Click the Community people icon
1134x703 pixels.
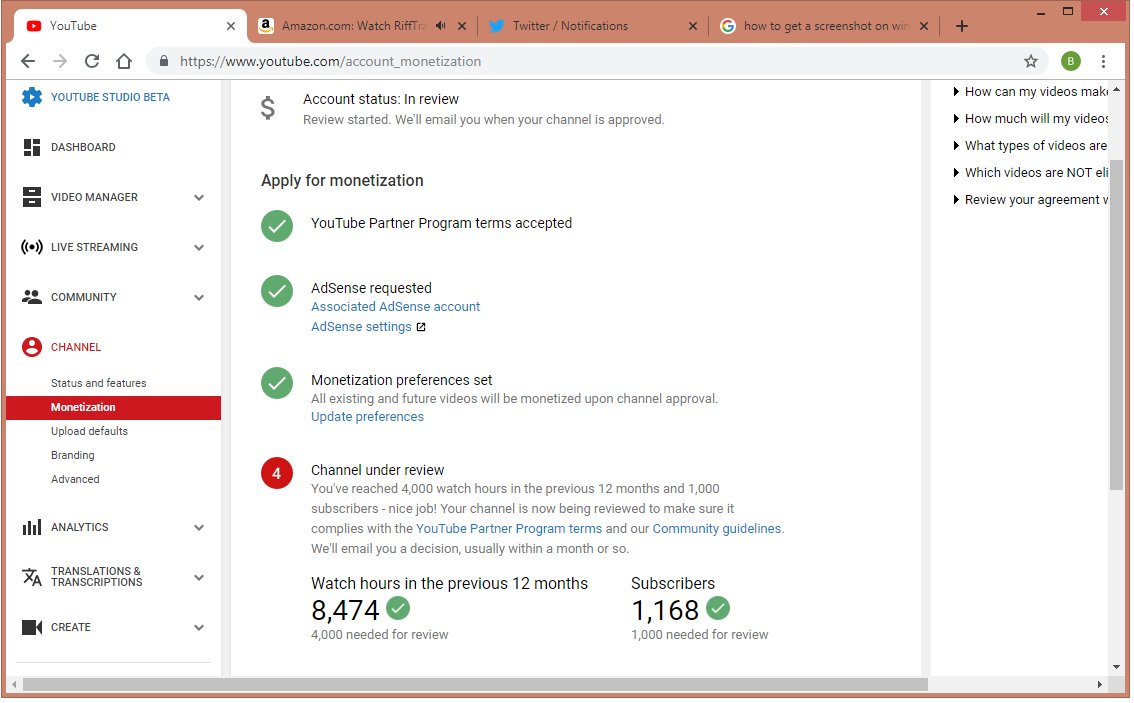point(32,297)
